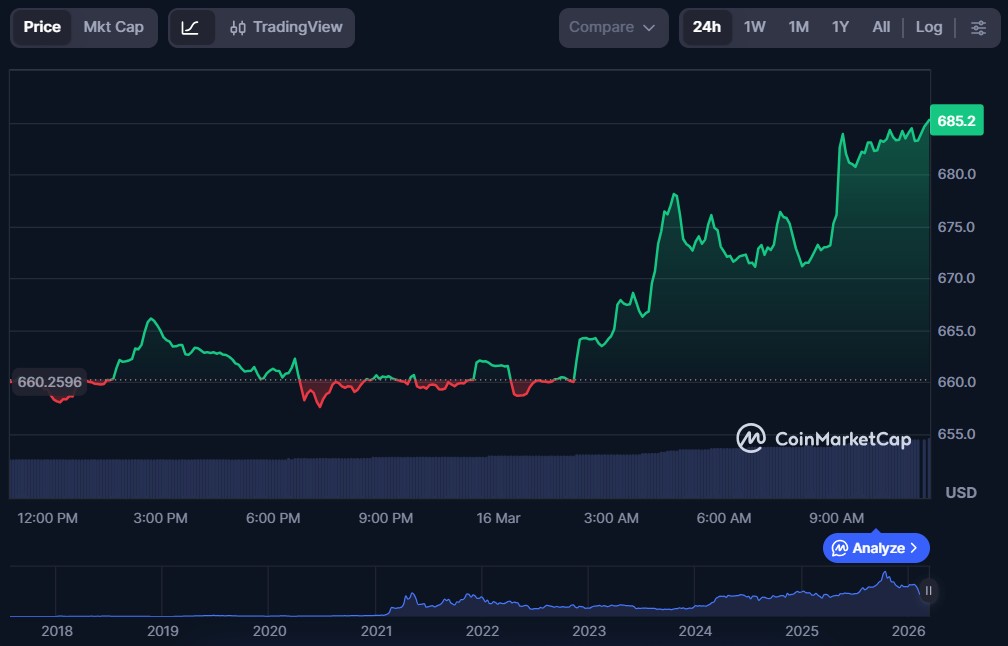Select the 1M time range
This screenshot has height=646, width=1008.
[798, 27]
